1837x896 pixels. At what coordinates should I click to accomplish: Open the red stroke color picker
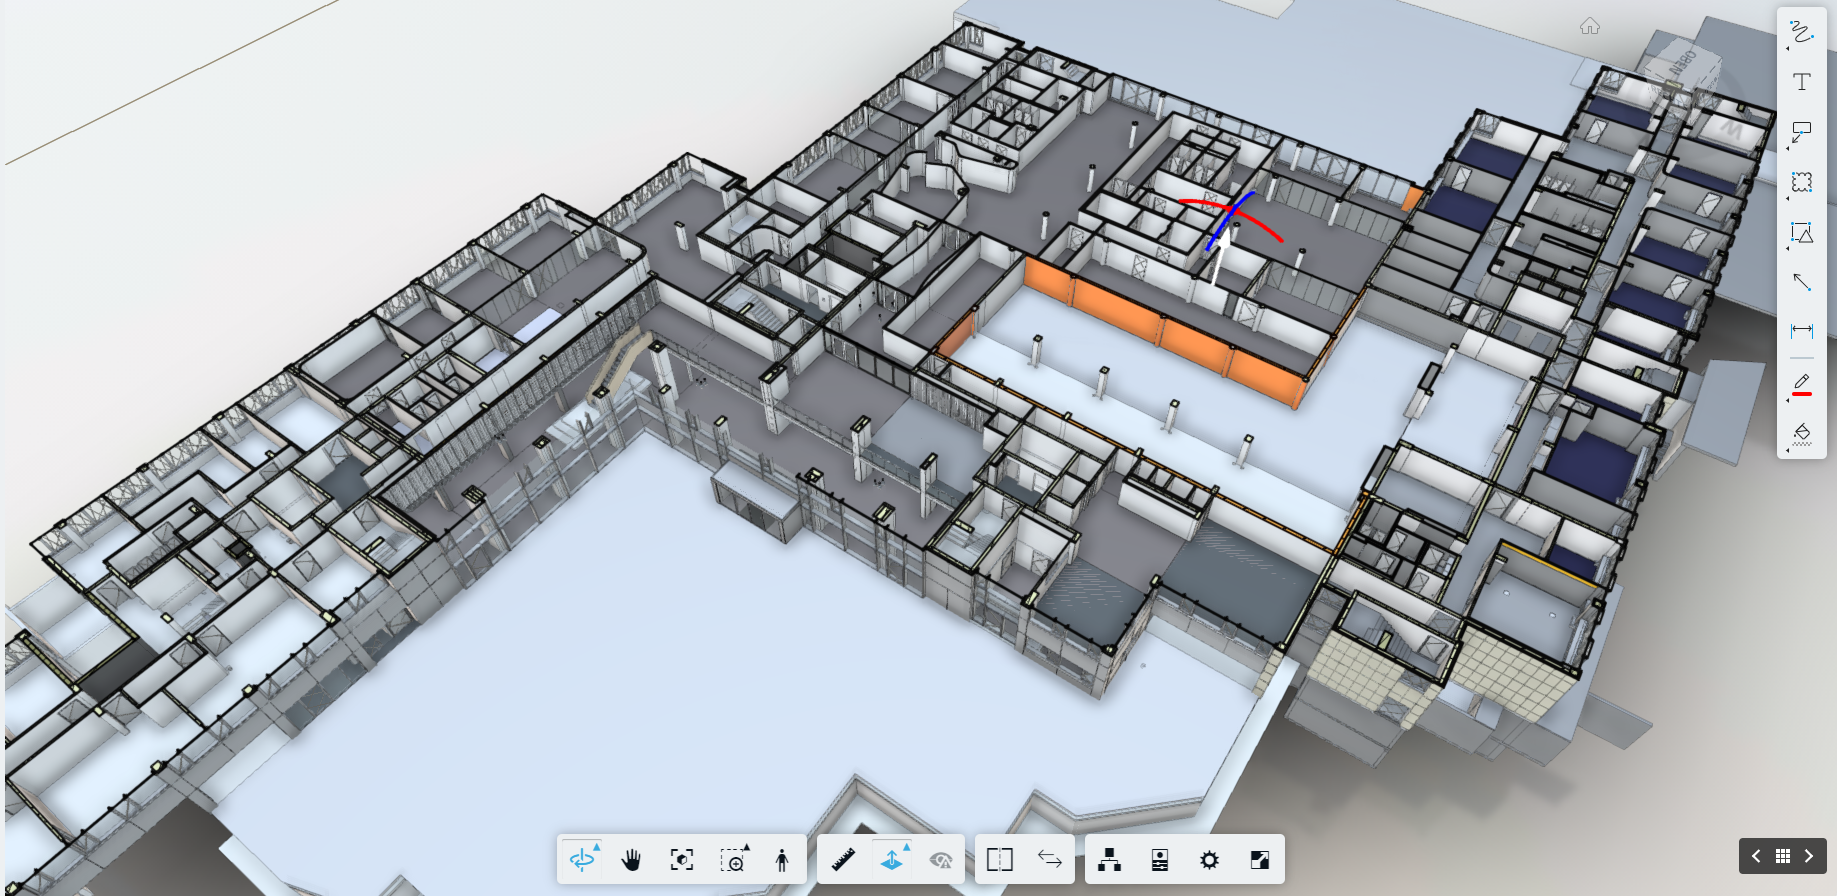(x=1801, y=385)
